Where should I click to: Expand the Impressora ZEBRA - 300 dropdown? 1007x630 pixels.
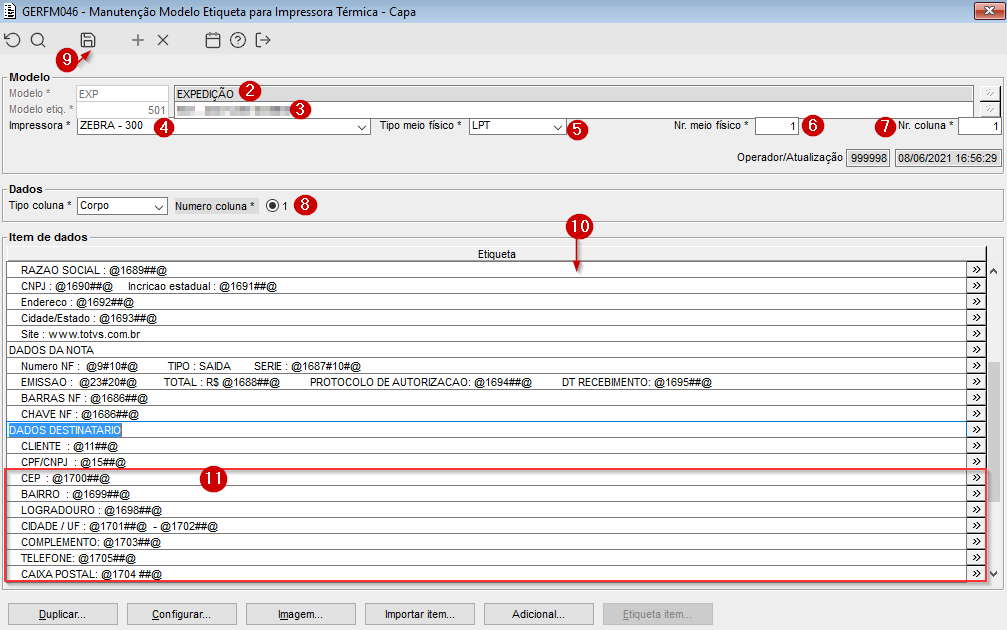click(x=362, y=127)
